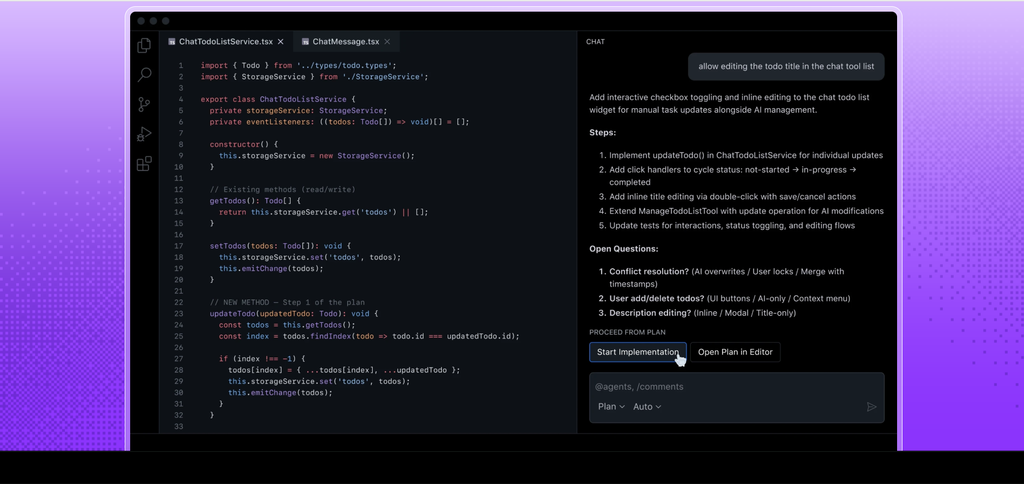Screen dimensions: 1024x484
Task: Click 'Description editing?' question text
Action: [x=650, y=313]
